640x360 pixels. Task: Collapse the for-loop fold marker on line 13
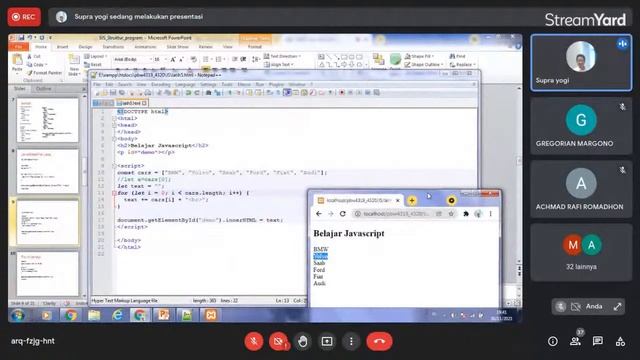pos(114,193)
